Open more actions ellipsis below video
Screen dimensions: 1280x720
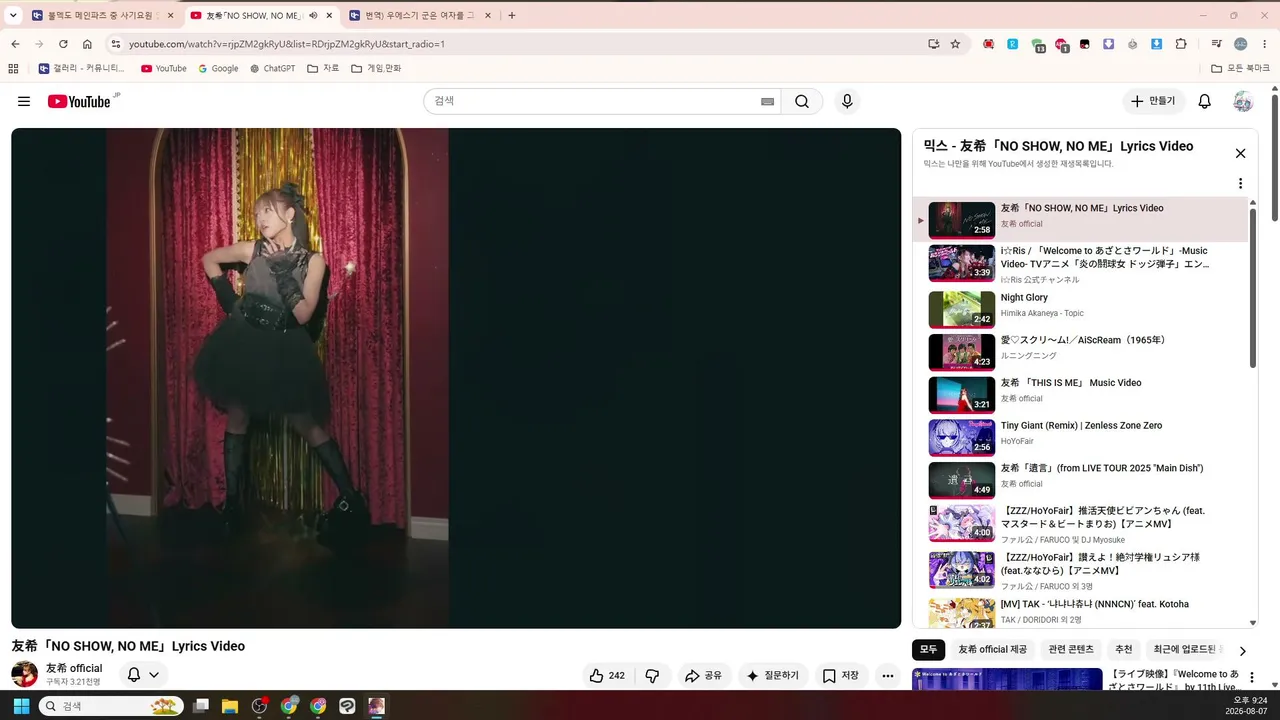tap(887, 676)
